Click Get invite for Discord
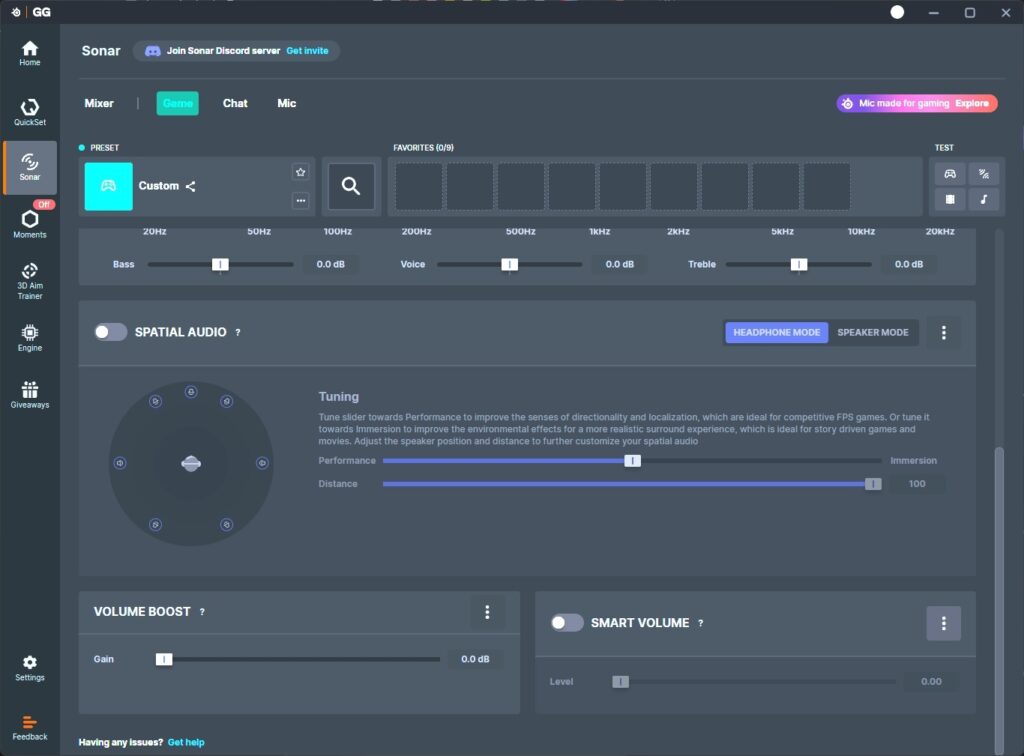 click(307, 51)
